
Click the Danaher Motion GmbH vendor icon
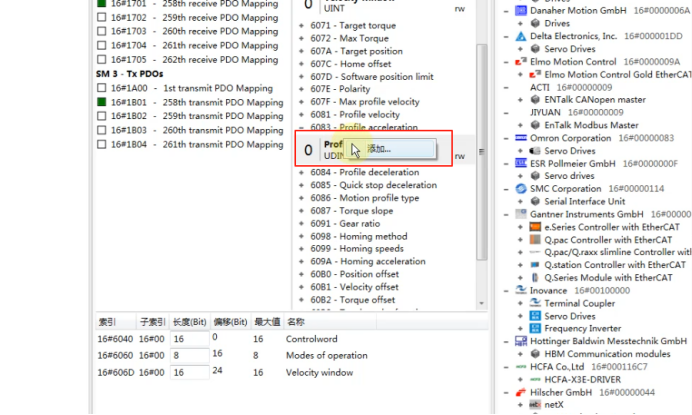point(521,11)
